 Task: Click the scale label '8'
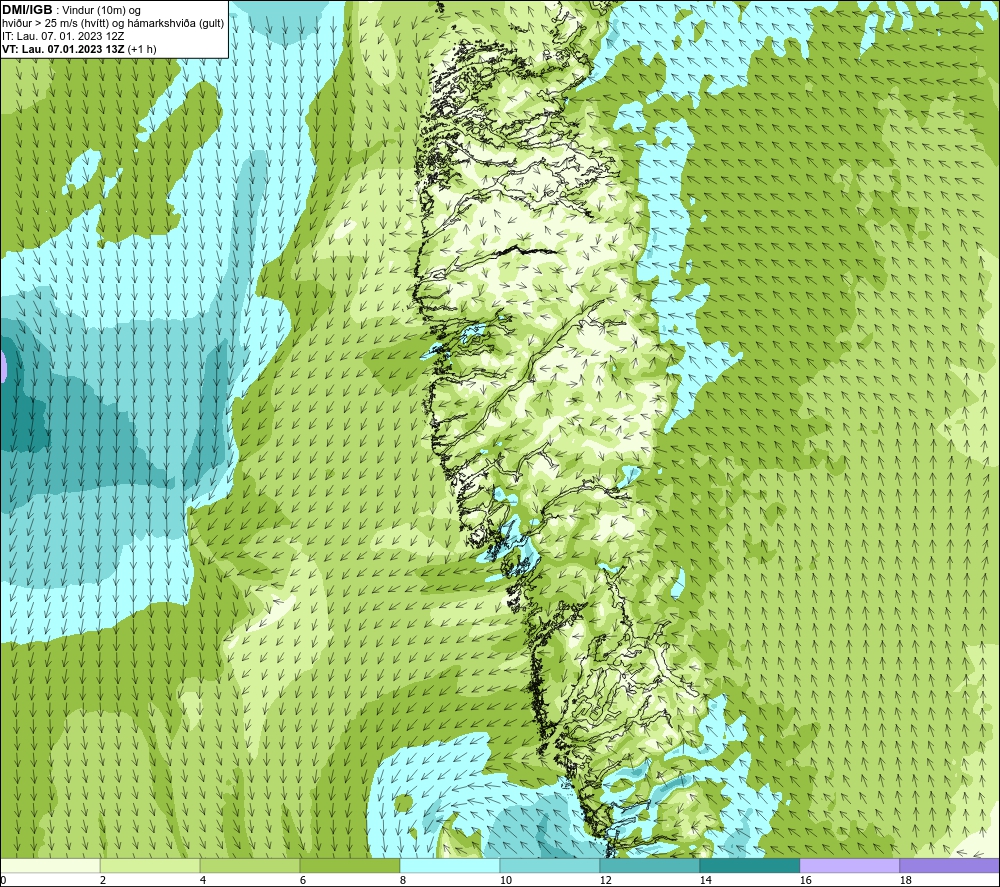pos(402,880)
